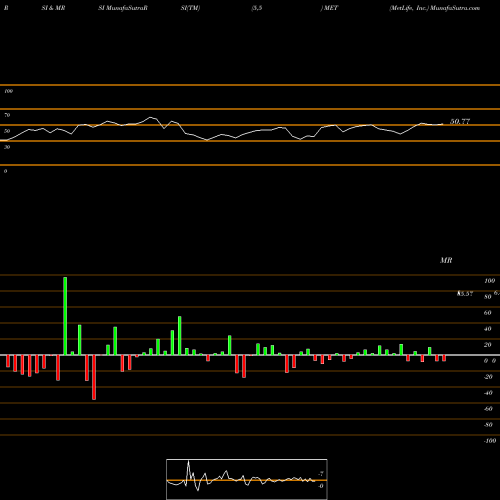Click the "SI MunafaSutraR" header text
The image size is (500, 500).
click(x=123, y=8)
